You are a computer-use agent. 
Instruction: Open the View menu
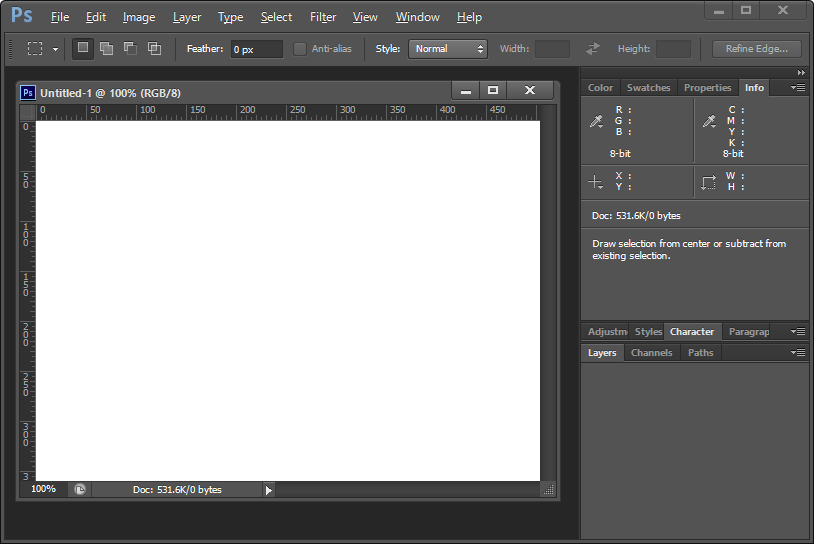point(365,17)
